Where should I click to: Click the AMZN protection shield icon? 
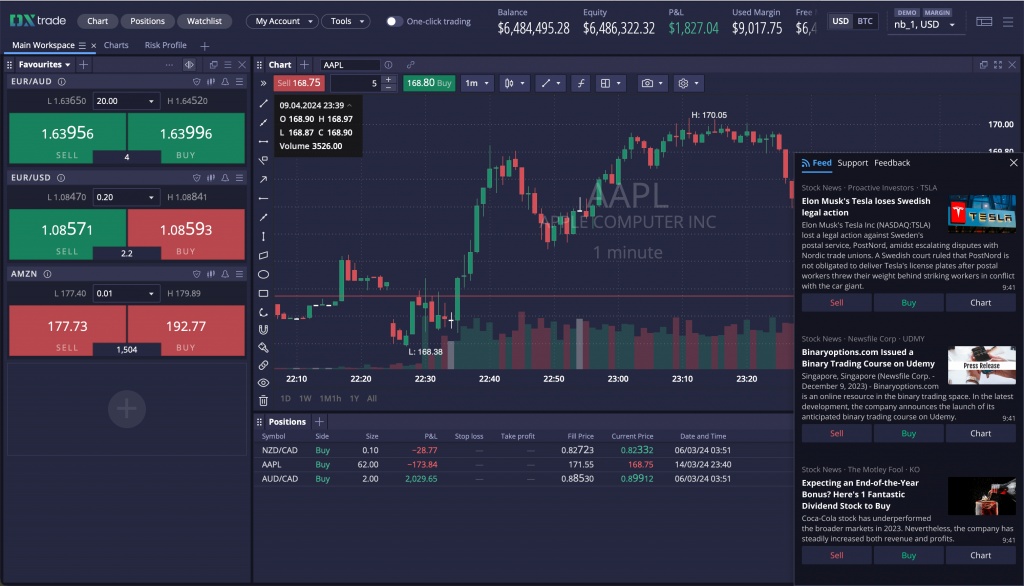coord(197,274)
